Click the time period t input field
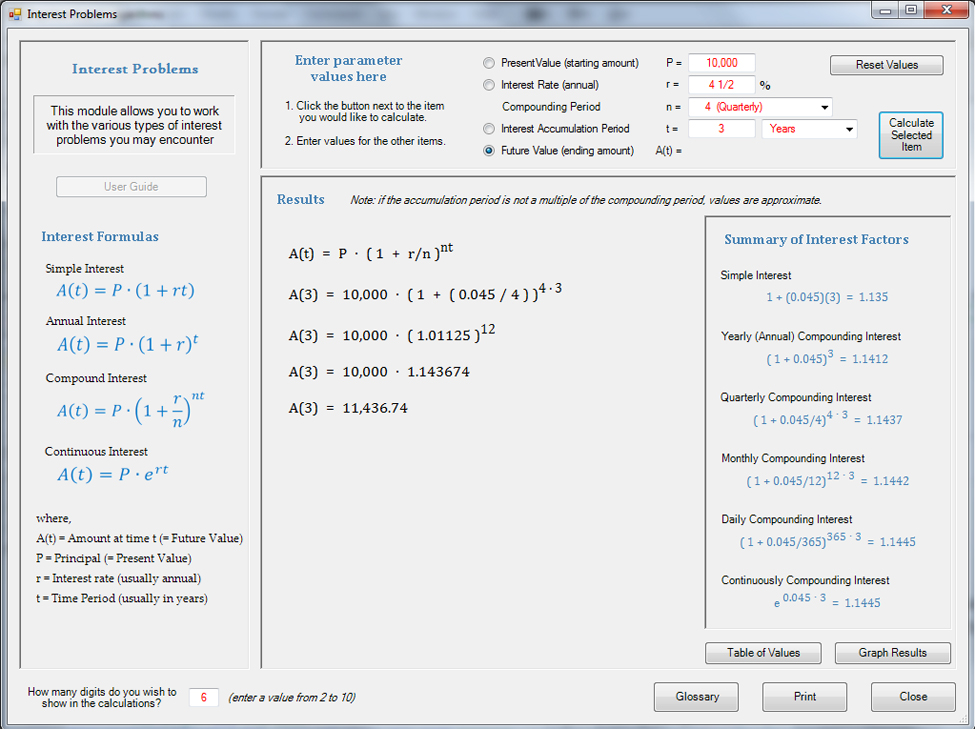 pyautogui.click(x=721, y=129)
